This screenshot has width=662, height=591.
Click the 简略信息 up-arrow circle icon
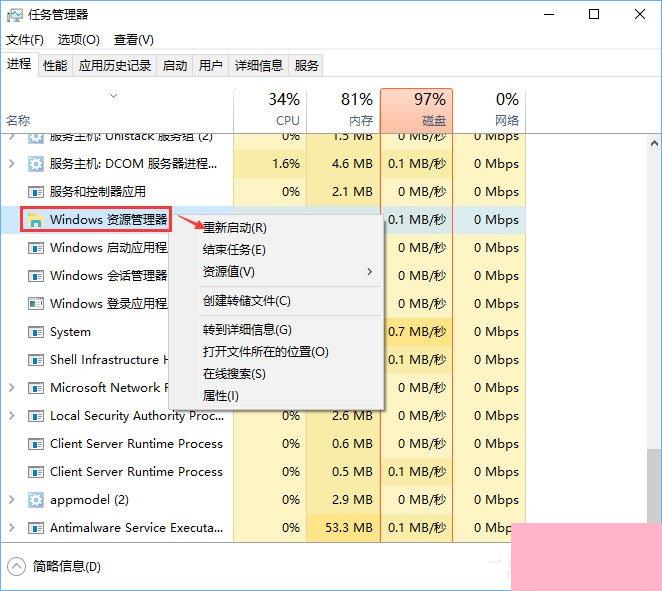(16, 567)
